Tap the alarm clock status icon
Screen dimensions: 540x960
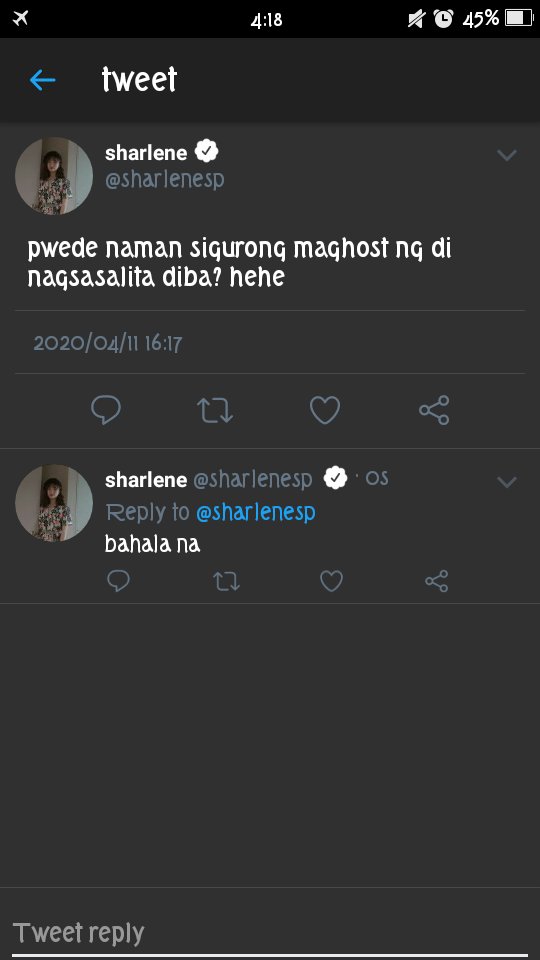443,19
